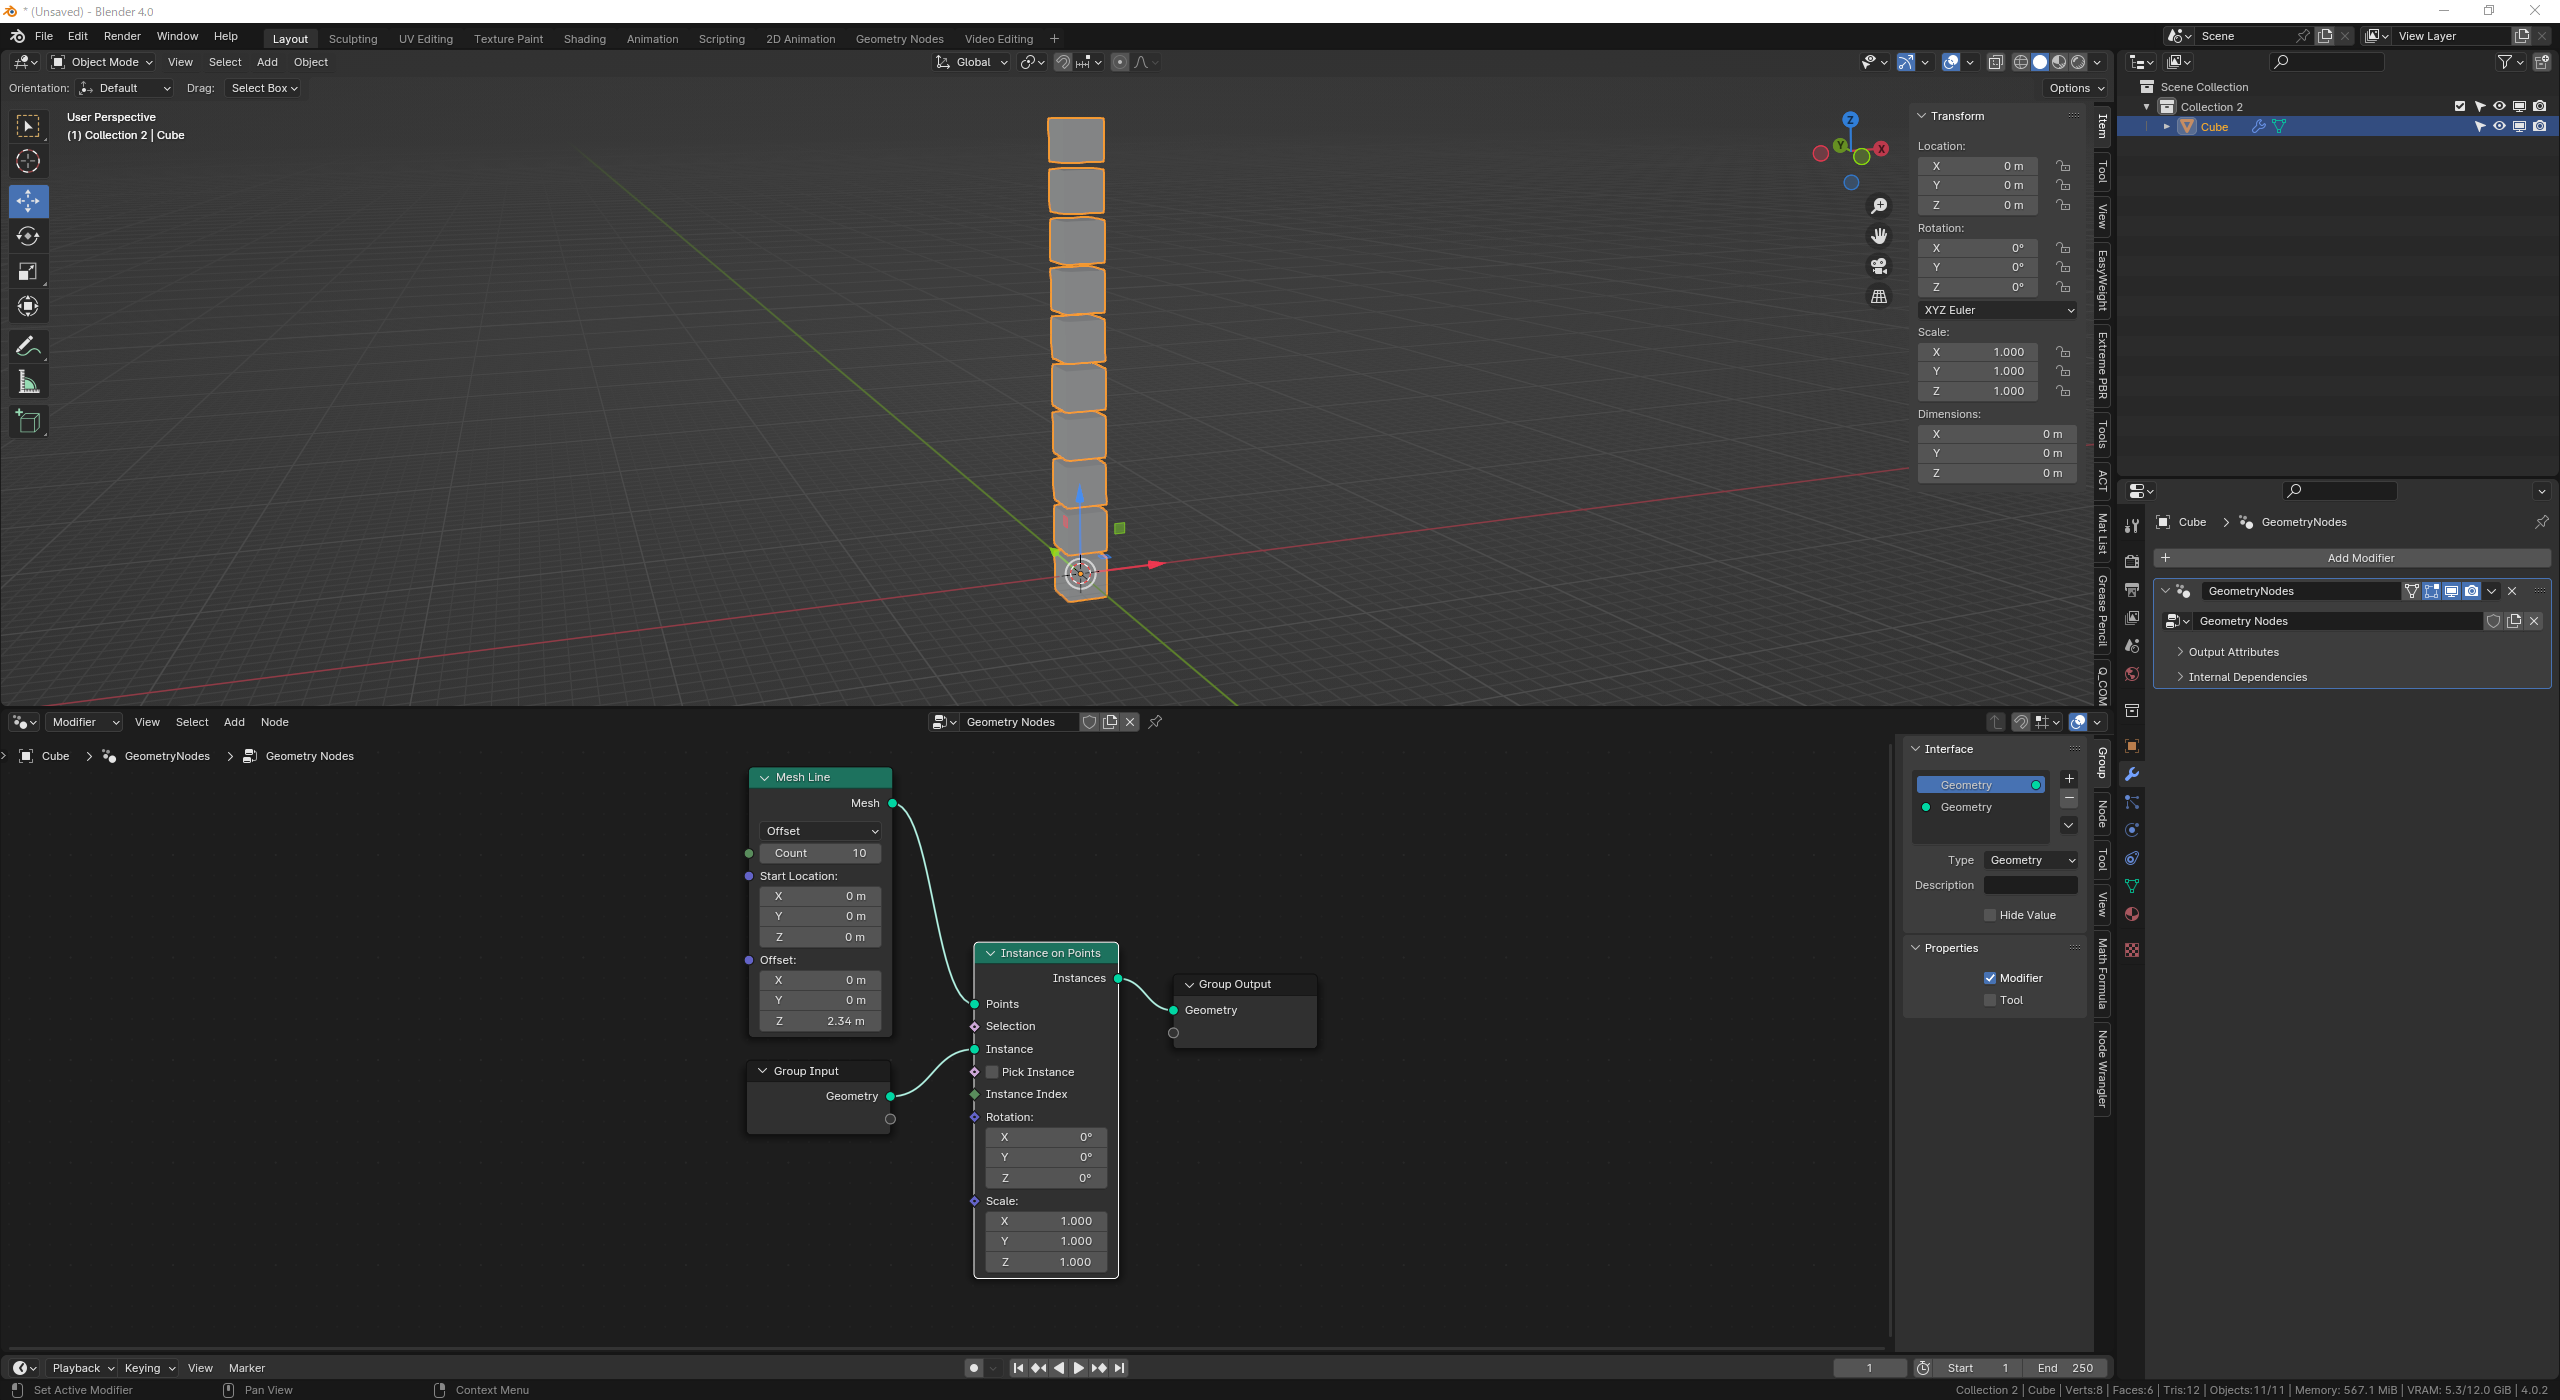Jump to the end frame playback button
The width and height of the screenshot is (2560, 1400).
click(x=1119, y=1368)
